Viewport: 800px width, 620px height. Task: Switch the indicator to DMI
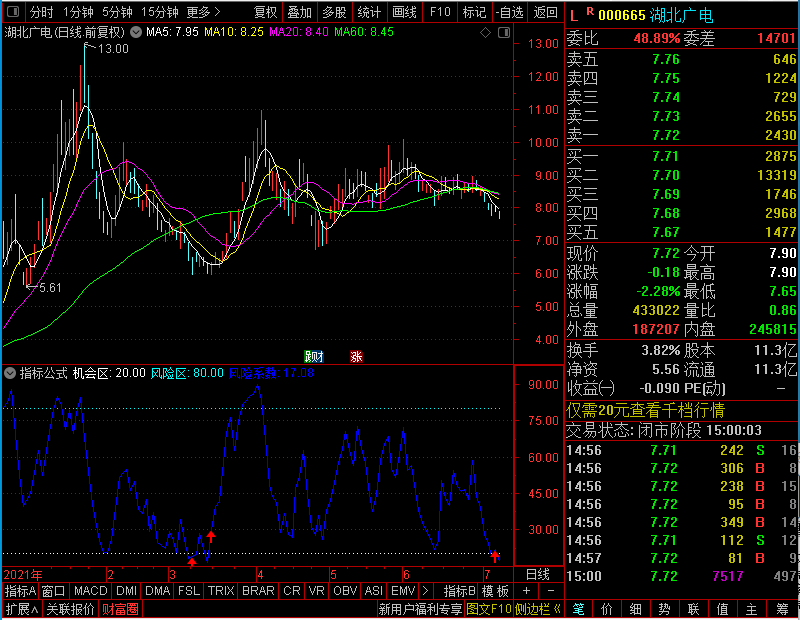[126, 591]
